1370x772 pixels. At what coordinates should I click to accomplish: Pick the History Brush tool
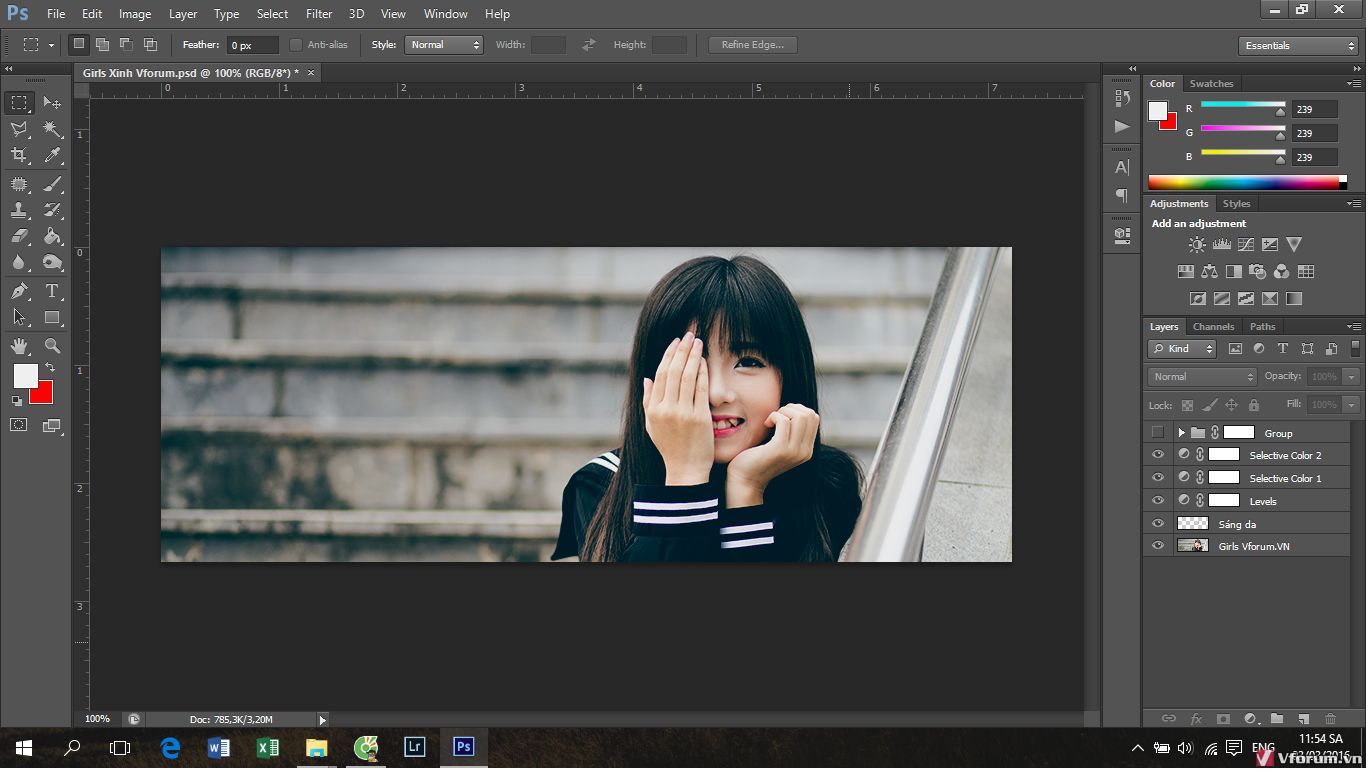pyautogui.click(x=52, y=210)
